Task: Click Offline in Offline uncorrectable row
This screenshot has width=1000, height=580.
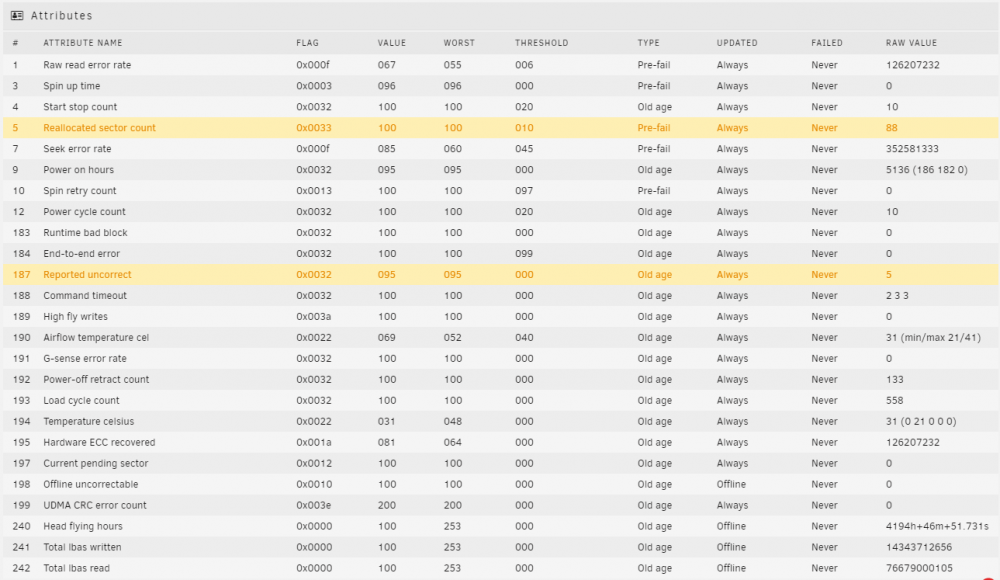Action: [732, 484]
